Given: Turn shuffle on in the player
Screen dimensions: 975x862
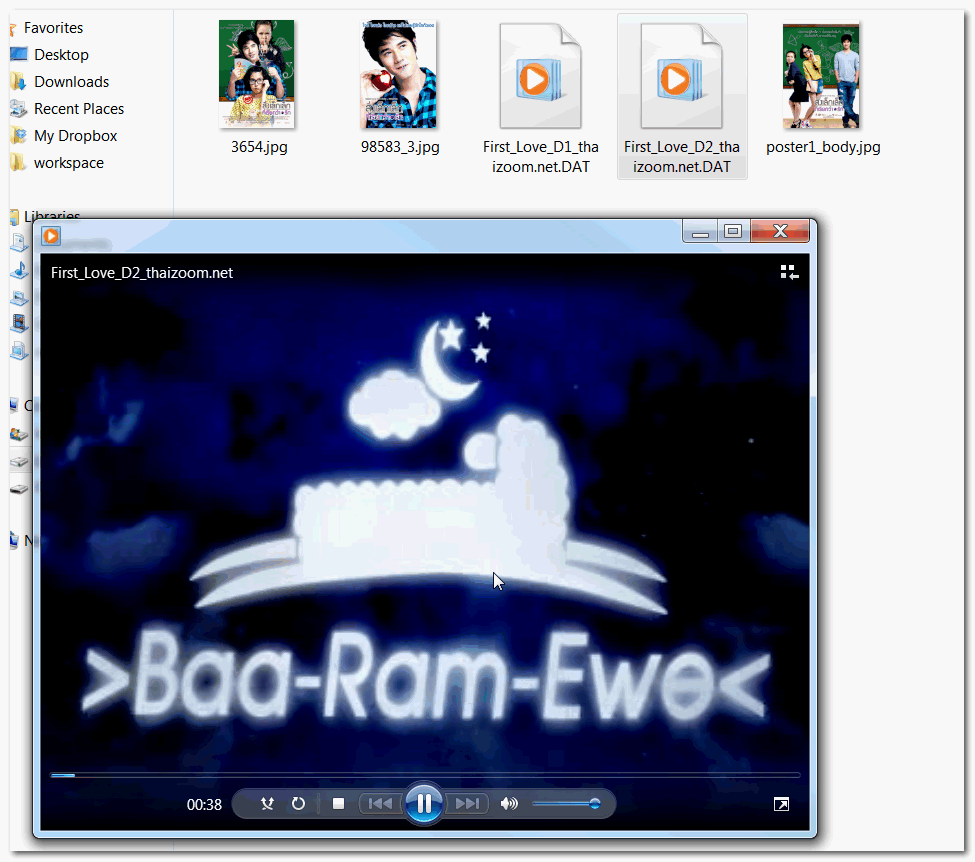Looking at the screenshot, I should point(267,804).
